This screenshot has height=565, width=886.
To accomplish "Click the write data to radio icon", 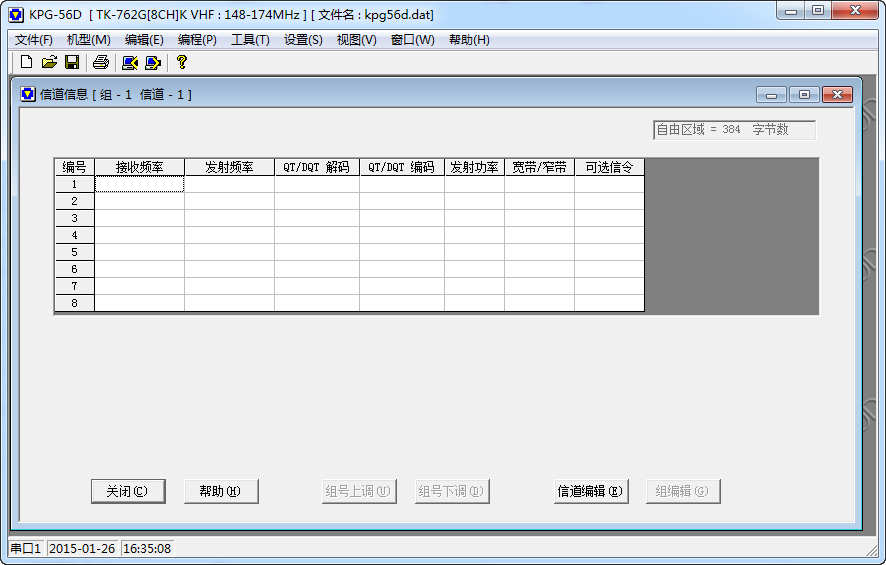I will (x=152, y=62).
